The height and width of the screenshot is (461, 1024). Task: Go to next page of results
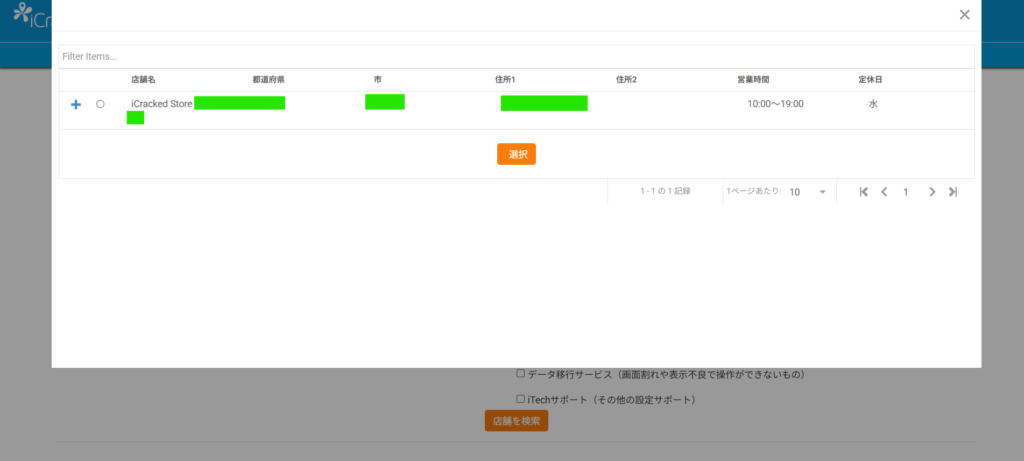932,192
